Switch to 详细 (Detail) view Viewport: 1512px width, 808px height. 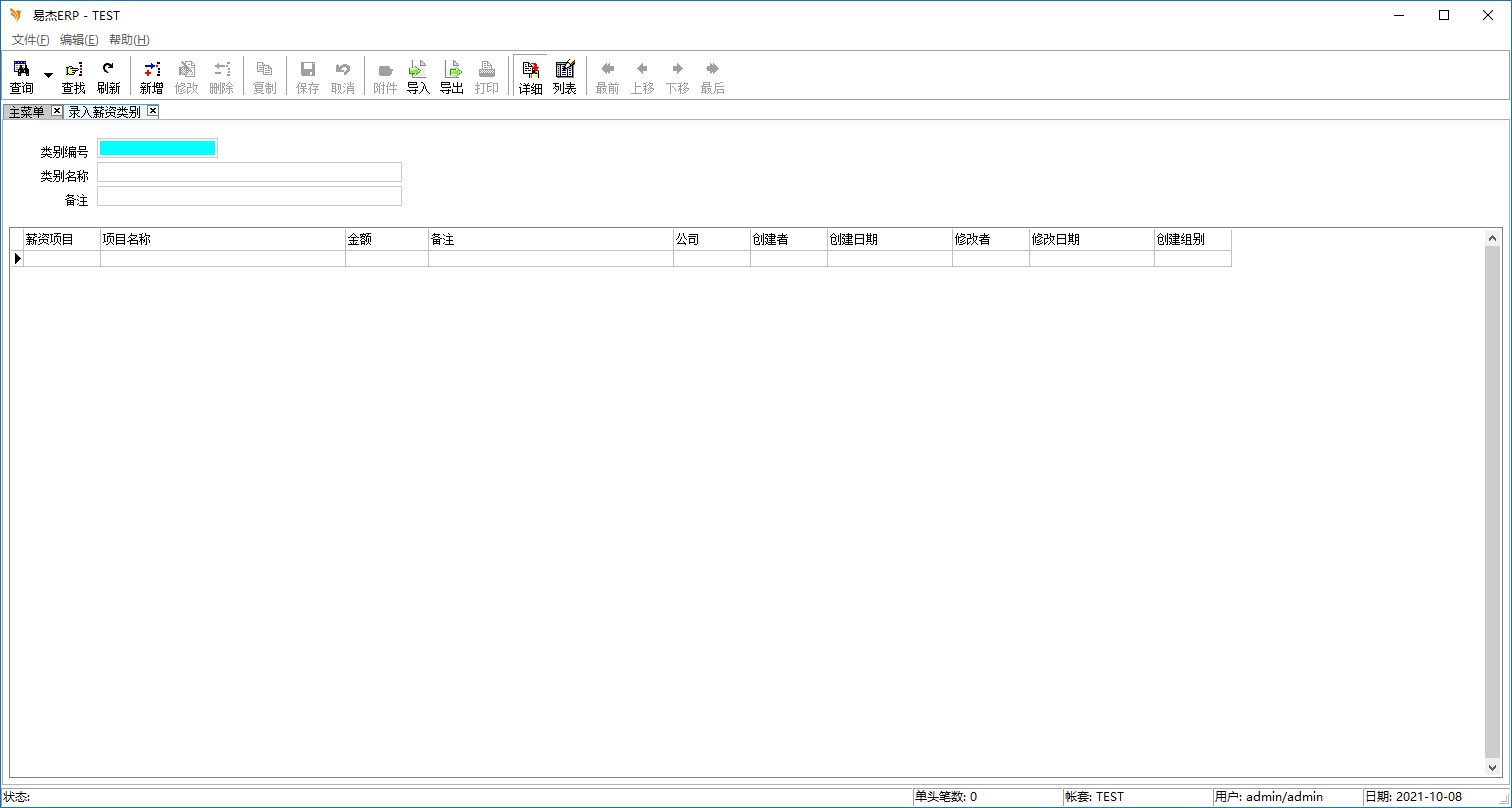pyautogui.click(x=530, y=76)
